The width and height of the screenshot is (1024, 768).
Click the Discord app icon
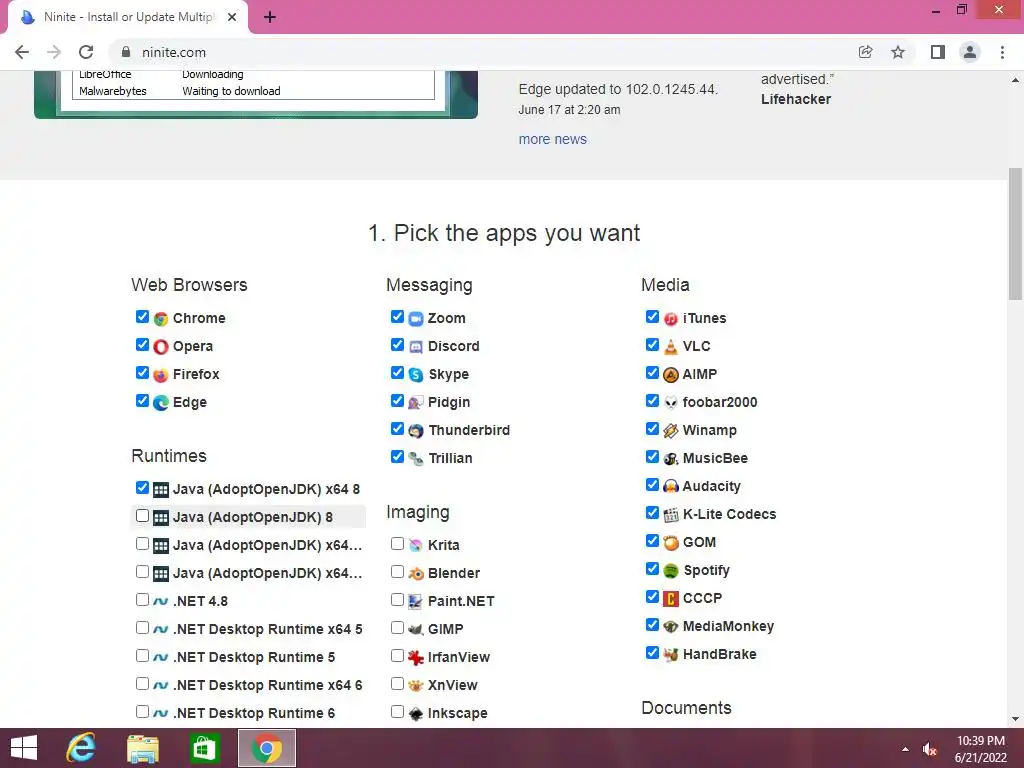point(416,347)
